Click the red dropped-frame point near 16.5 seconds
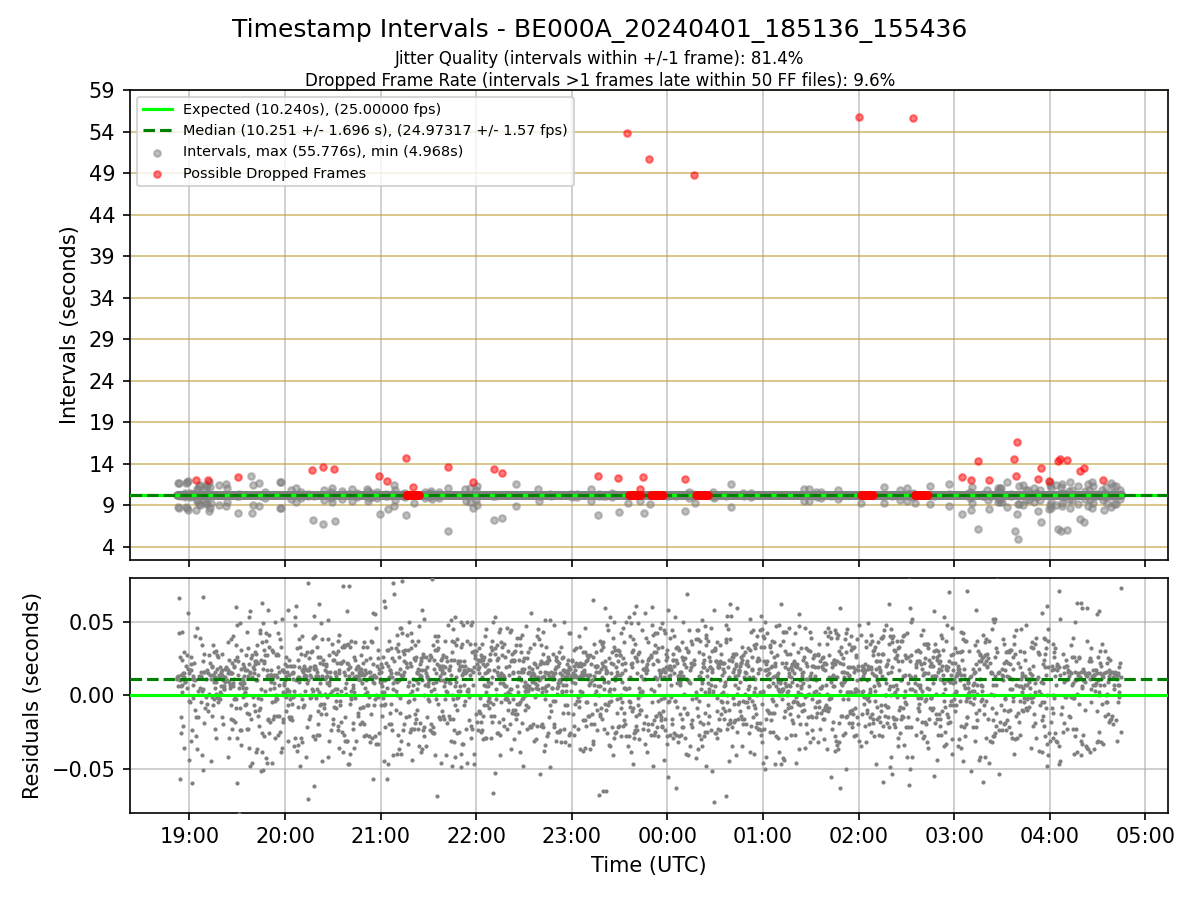Screen dimensions: 1200x900 pos(1017,442)
